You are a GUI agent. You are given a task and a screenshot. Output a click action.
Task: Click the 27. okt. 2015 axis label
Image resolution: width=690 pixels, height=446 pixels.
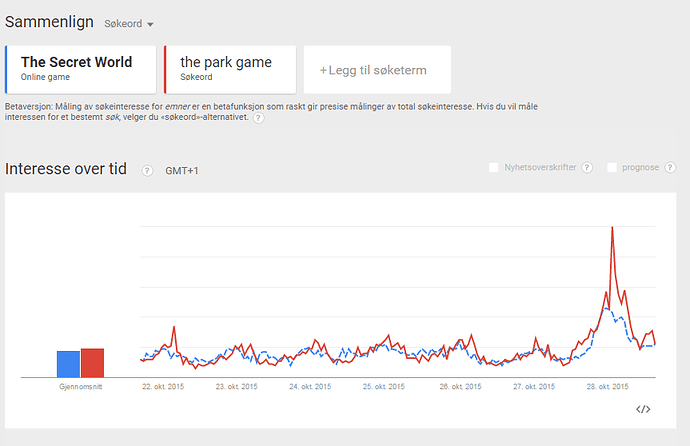click(x=534, y=387)
